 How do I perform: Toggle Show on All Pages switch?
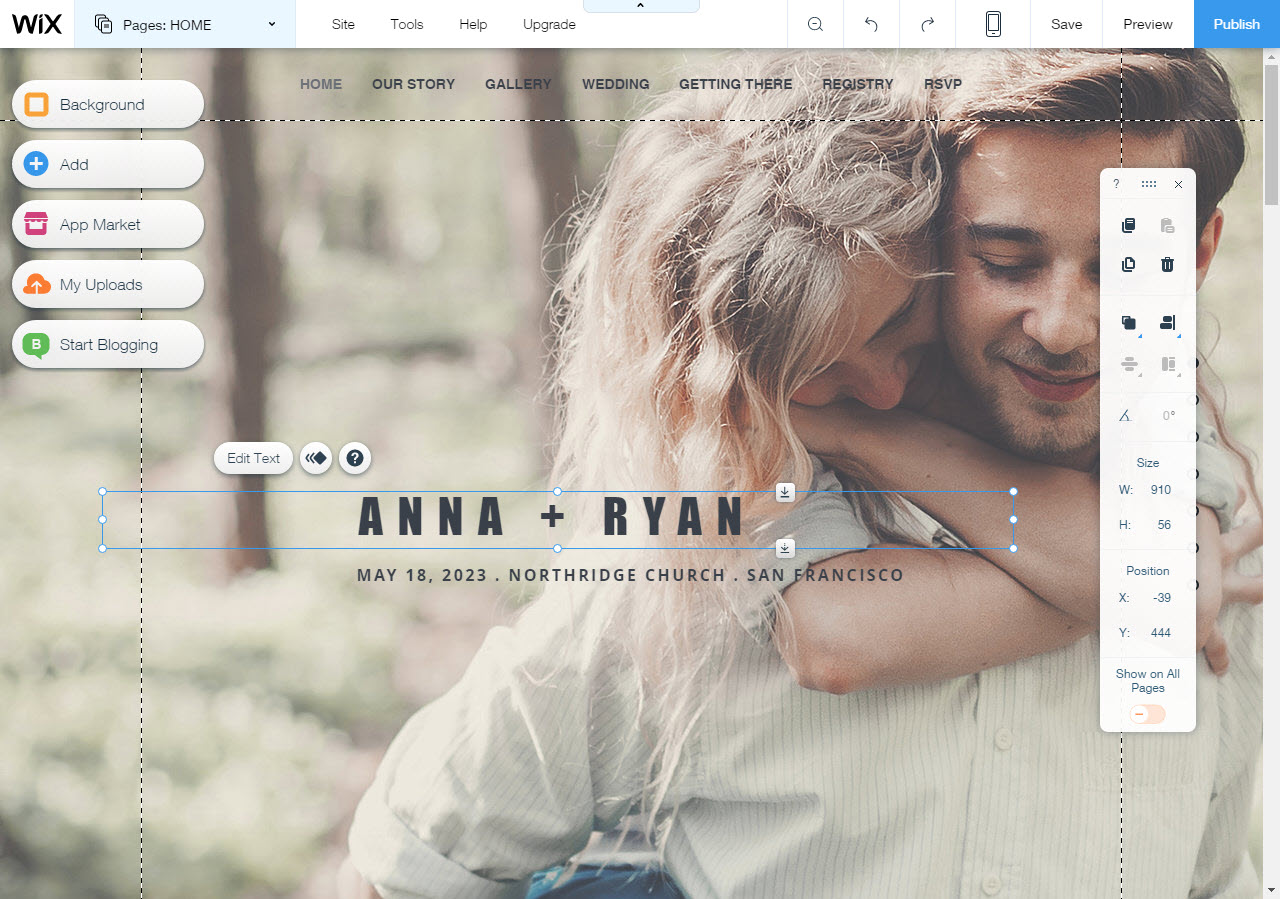(1148, 714)
